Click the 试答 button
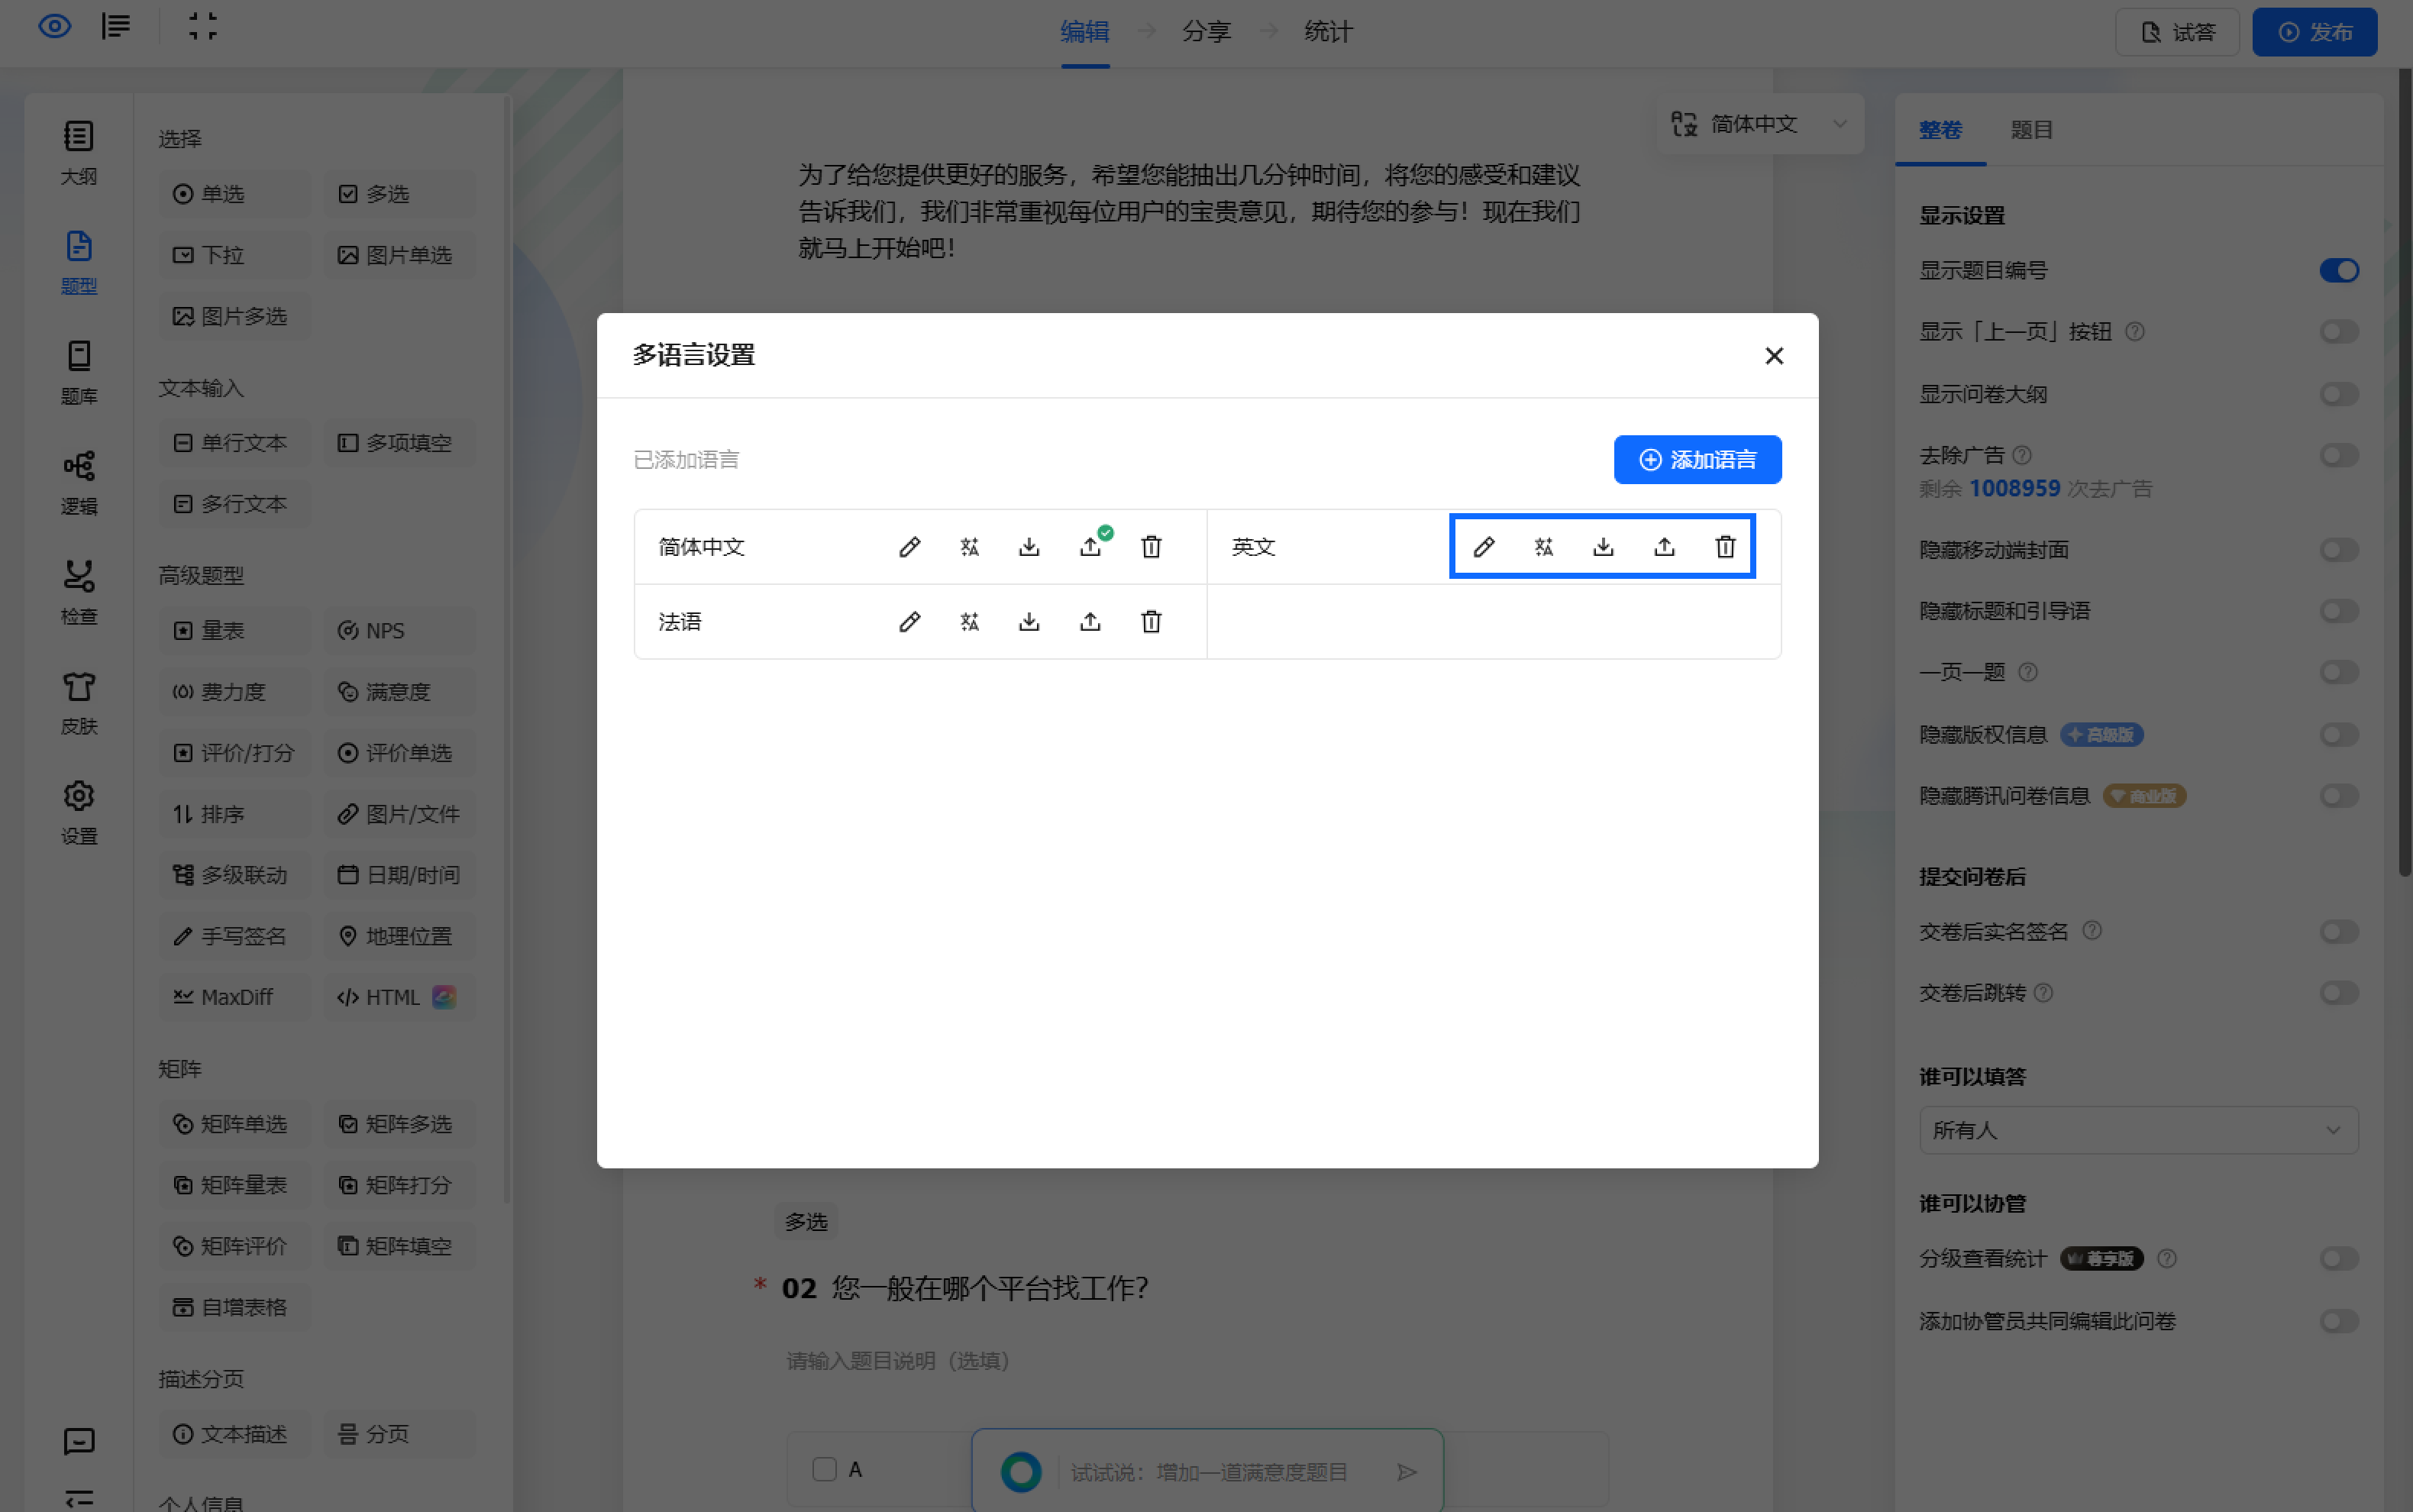 tap(2177, 32)
